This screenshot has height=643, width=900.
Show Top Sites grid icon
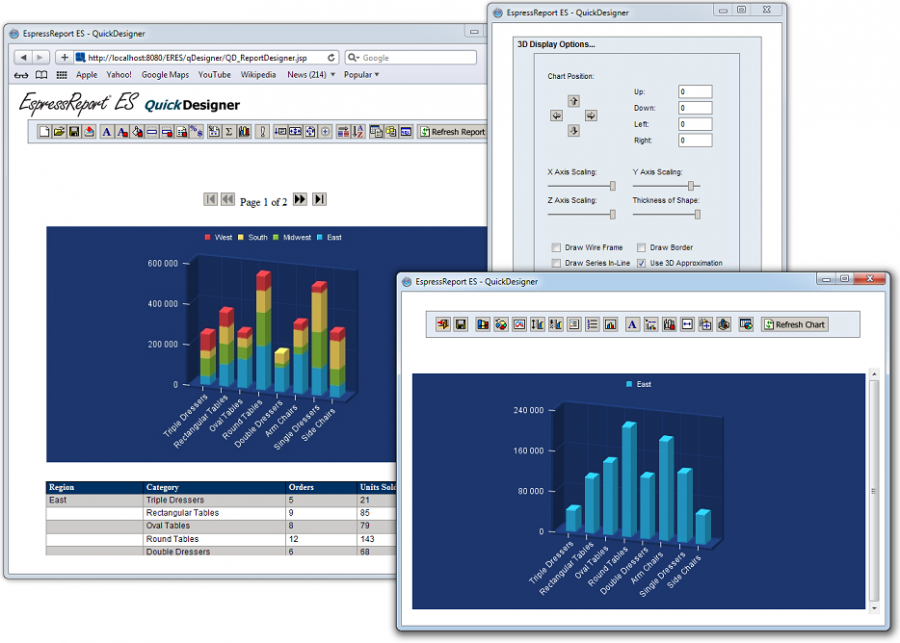[x=61, y=75]
